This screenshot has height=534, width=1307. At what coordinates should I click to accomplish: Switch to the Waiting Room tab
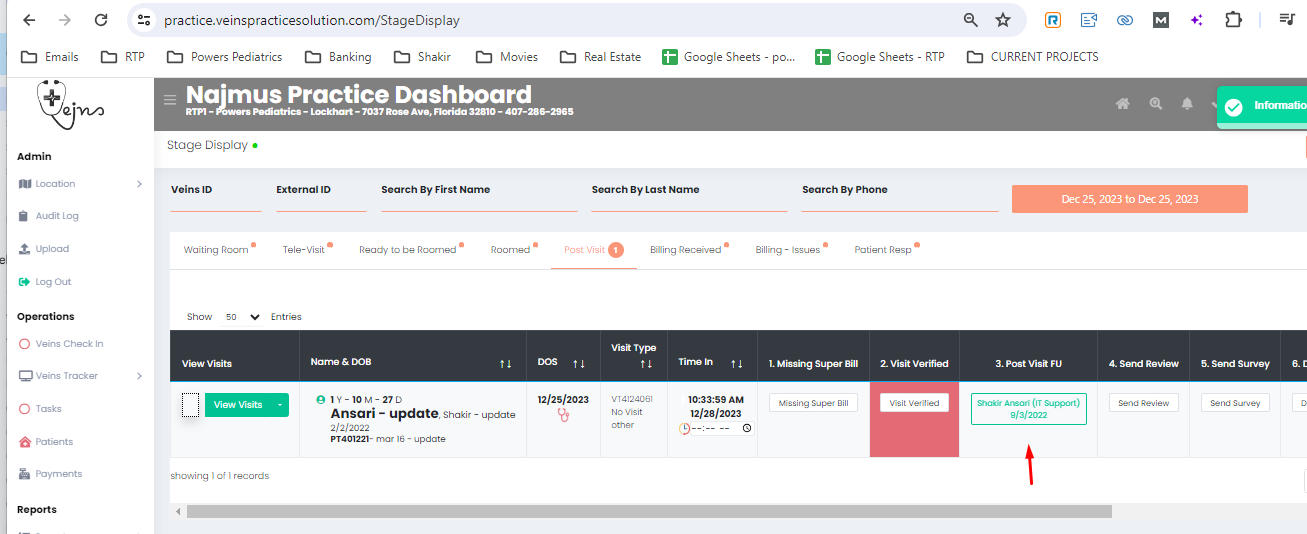(x=216, y=250)
